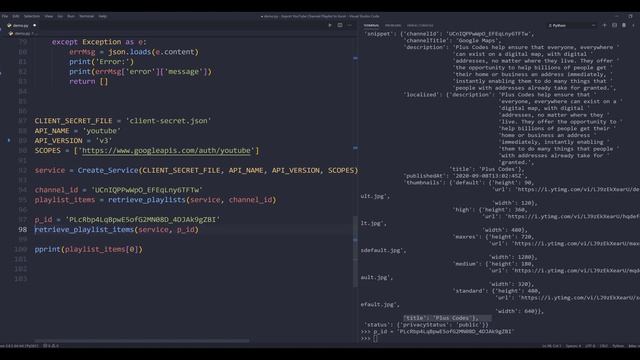This screenshot has width=640, height=360.
Task: Open the File menu
Action: click(5, 16)
